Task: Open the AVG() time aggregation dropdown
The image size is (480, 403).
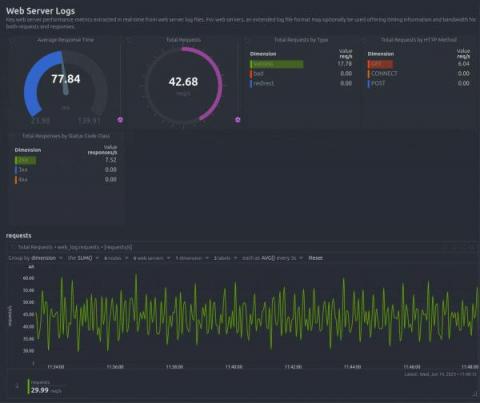Action: click(272, 258)
